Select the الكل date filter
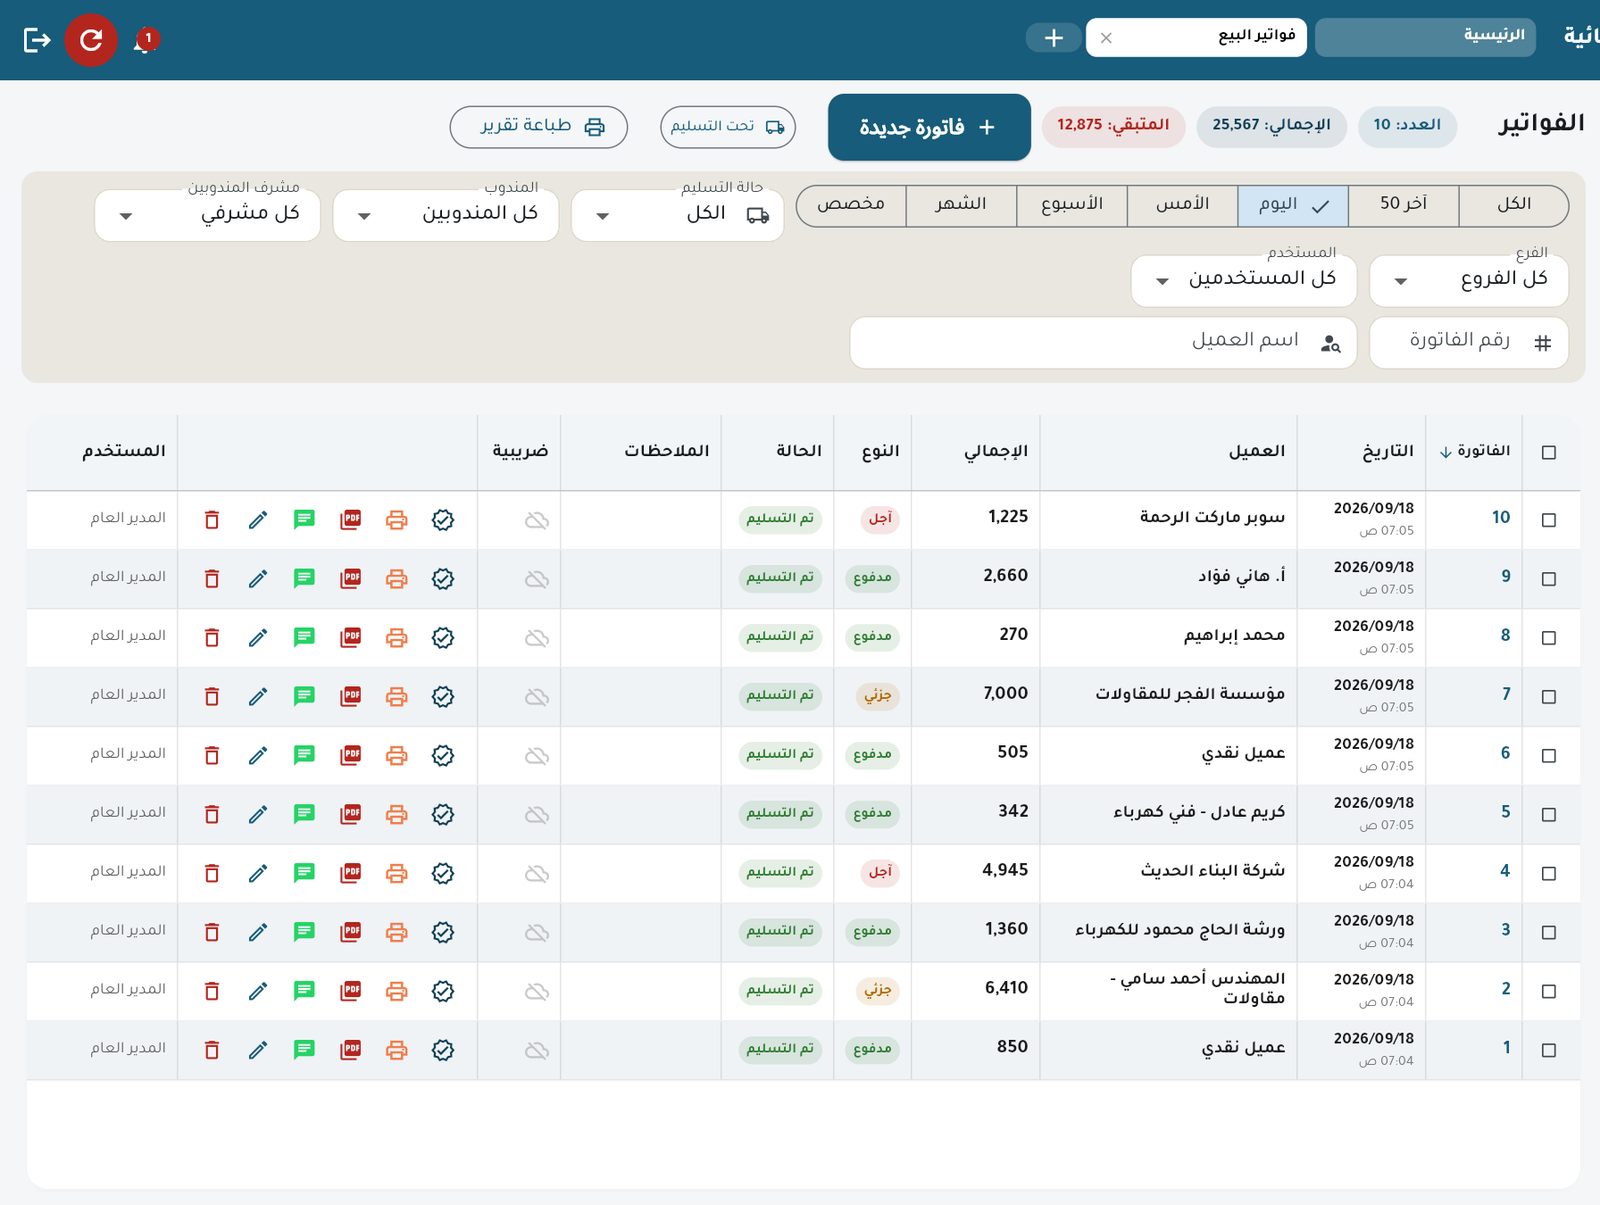Viewport: 1600px width, 1205px height. pos(1513,205)
